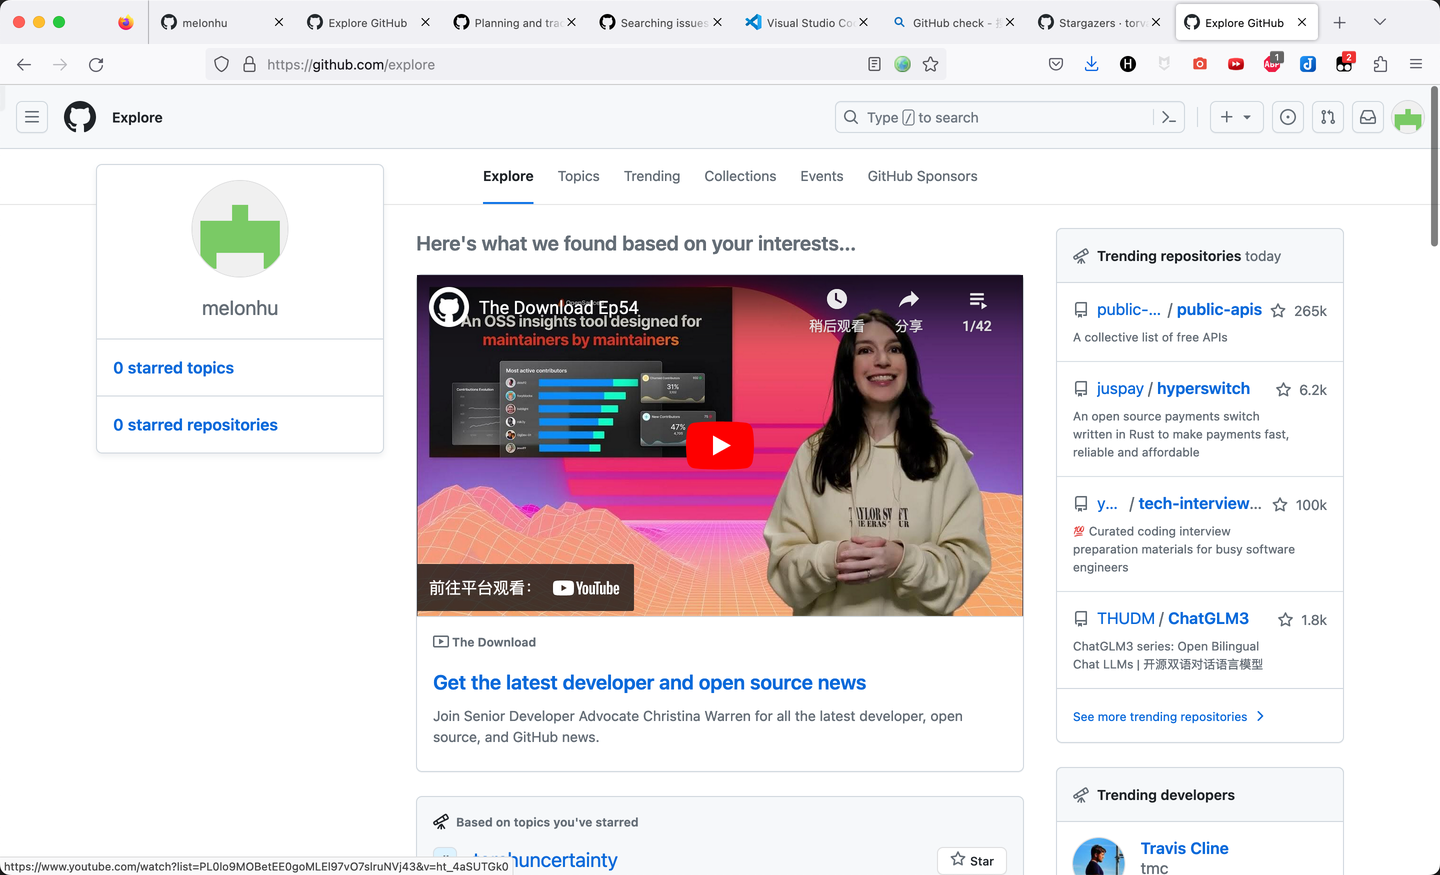1440x875 pixels.
Task: Click the GitHub Octocat logo
Action: (x=80, y=117)
